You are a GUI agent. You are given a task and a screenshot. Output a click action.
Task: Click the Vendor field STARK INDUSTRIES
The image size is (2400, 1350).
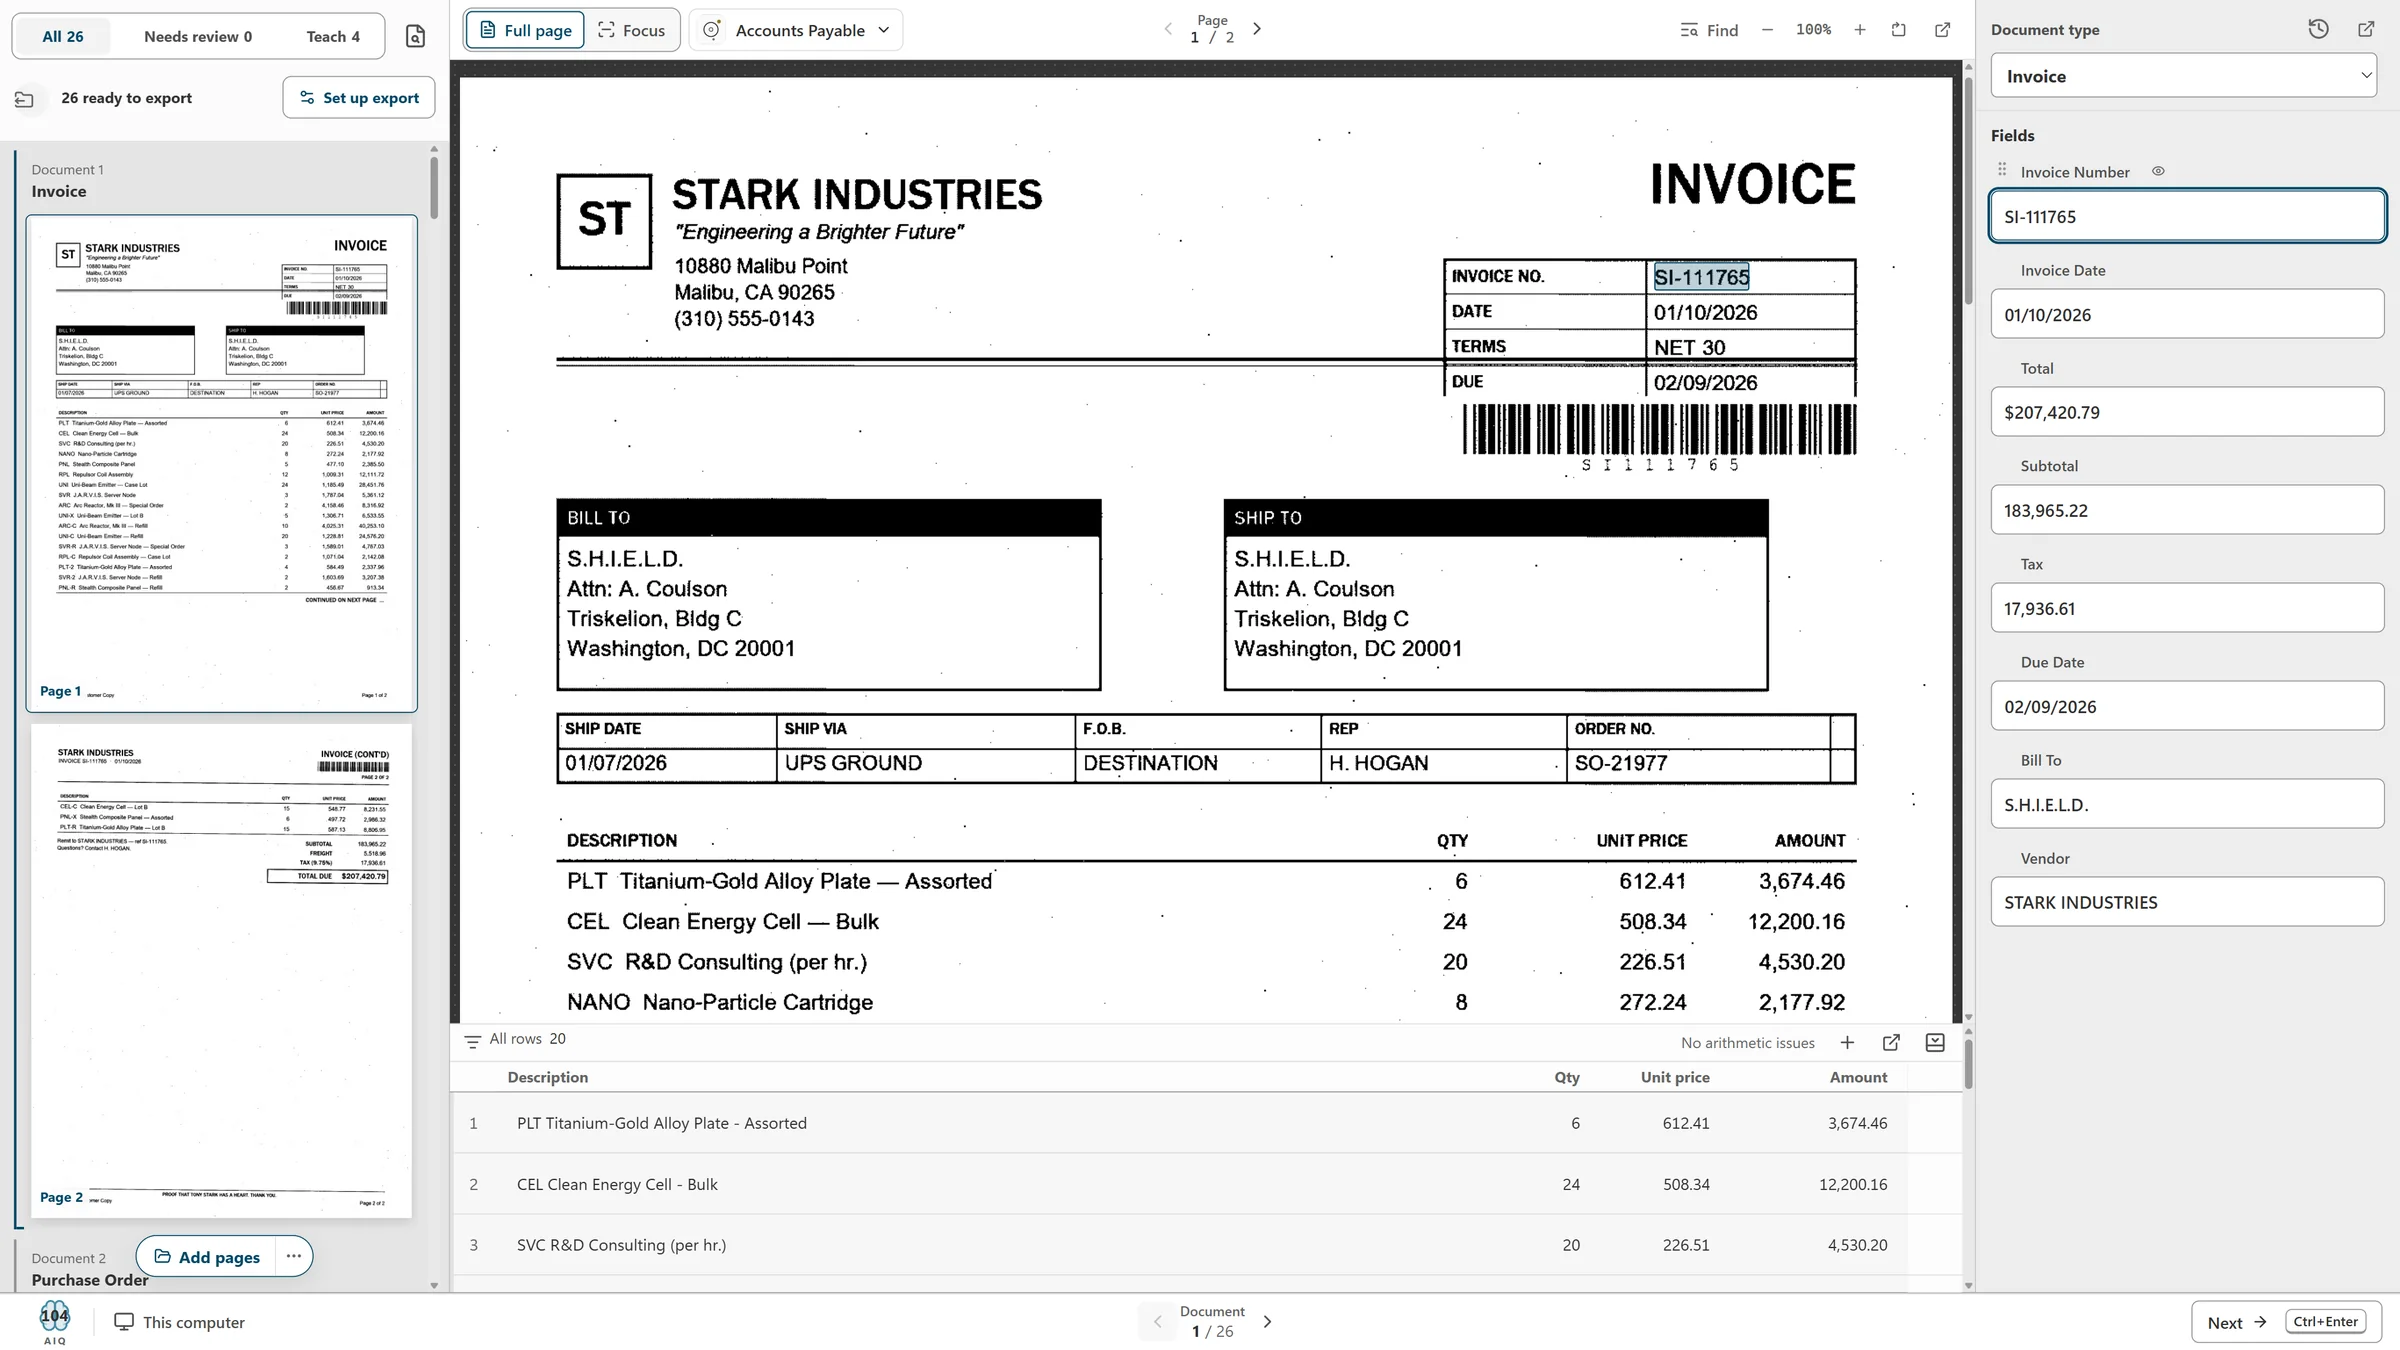coord(2187,903)
